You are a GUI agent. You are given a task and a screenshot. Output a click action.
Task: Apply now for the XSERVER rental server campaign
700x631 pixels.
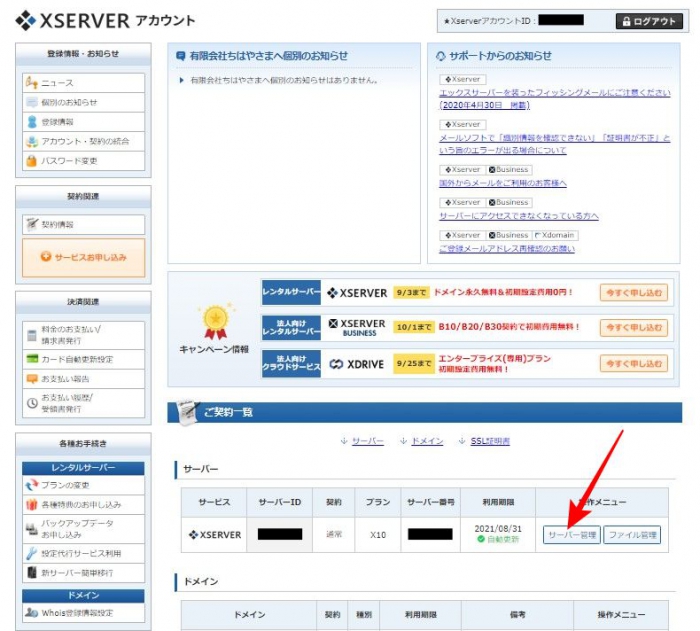pyautogui.click(x=634, y=293)
